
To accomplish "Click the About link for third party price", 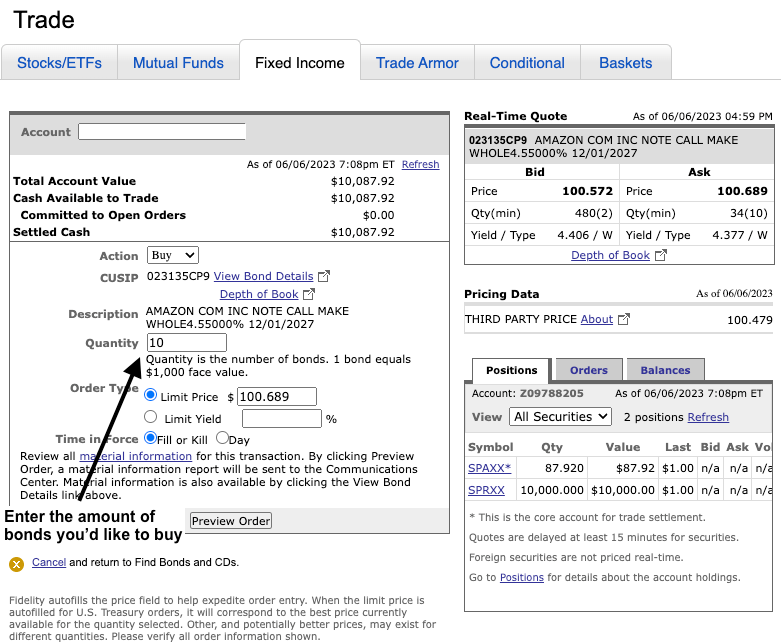I will pyautogui.click(x=597, y=319).
